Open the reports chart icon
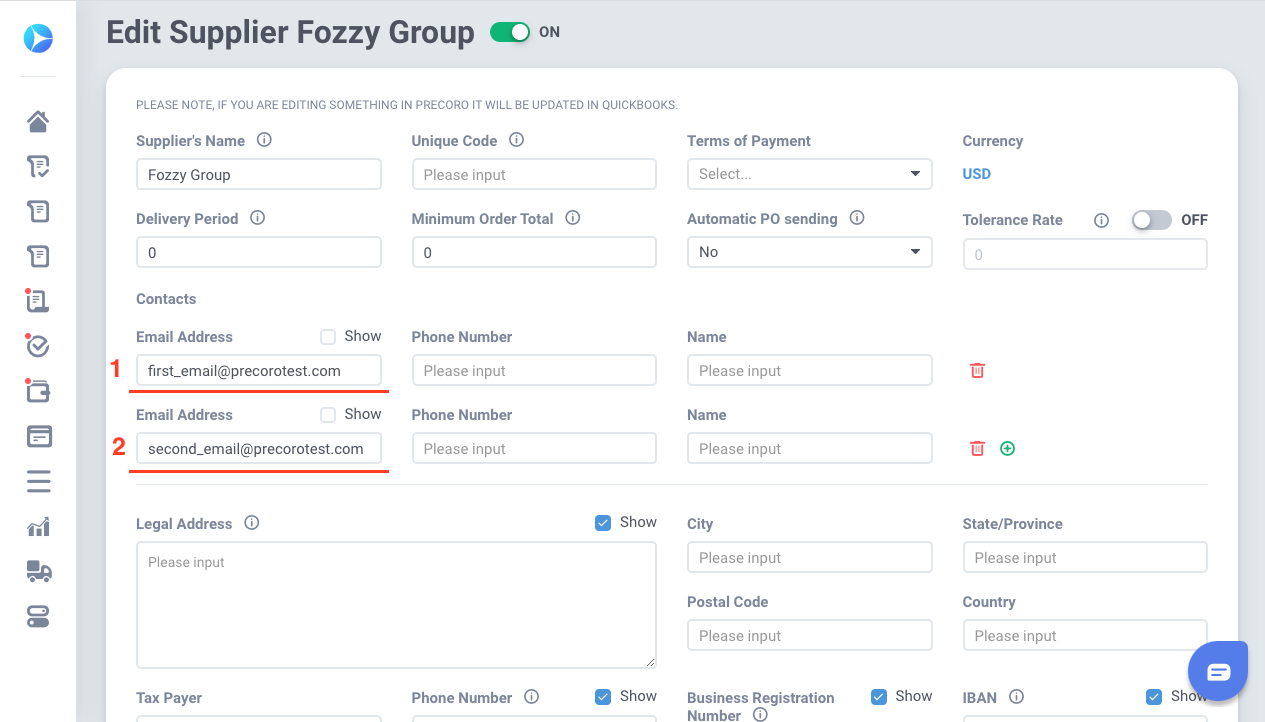The height and width of the screenshot is (722, 1265). pyautogui.click(x=38, y=526)
